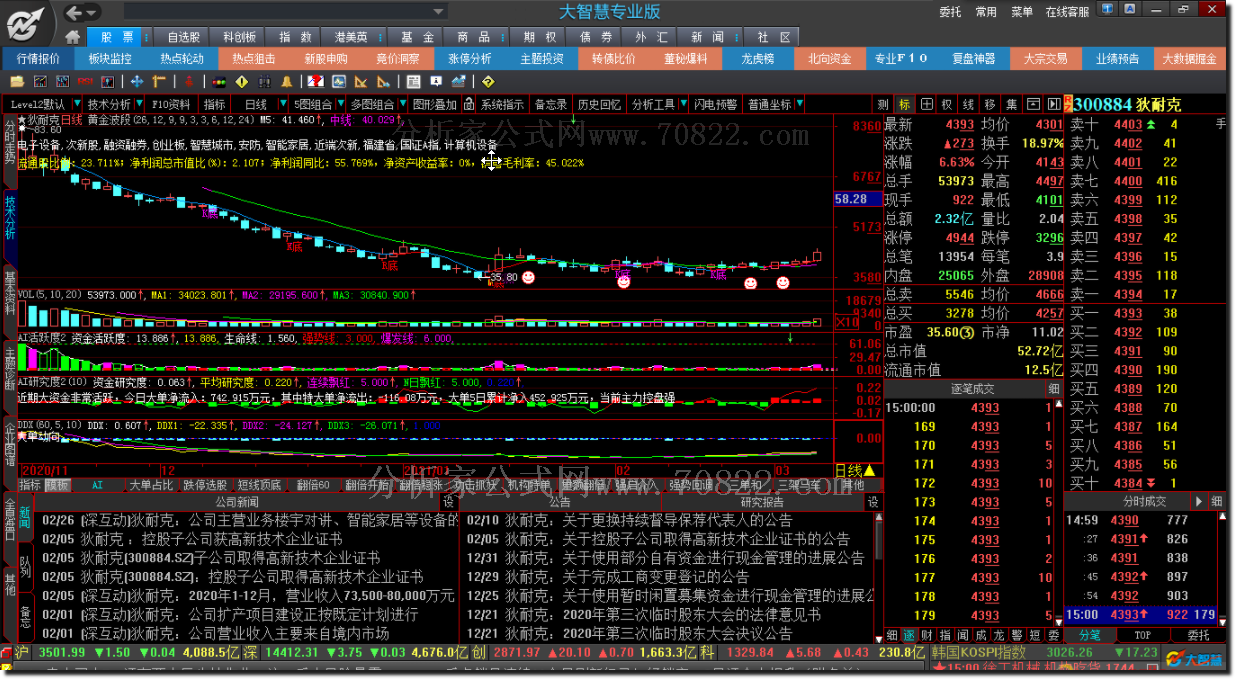Switch to the 分笔 bottom tab

pyautogui.click(x=1089, y=635)
